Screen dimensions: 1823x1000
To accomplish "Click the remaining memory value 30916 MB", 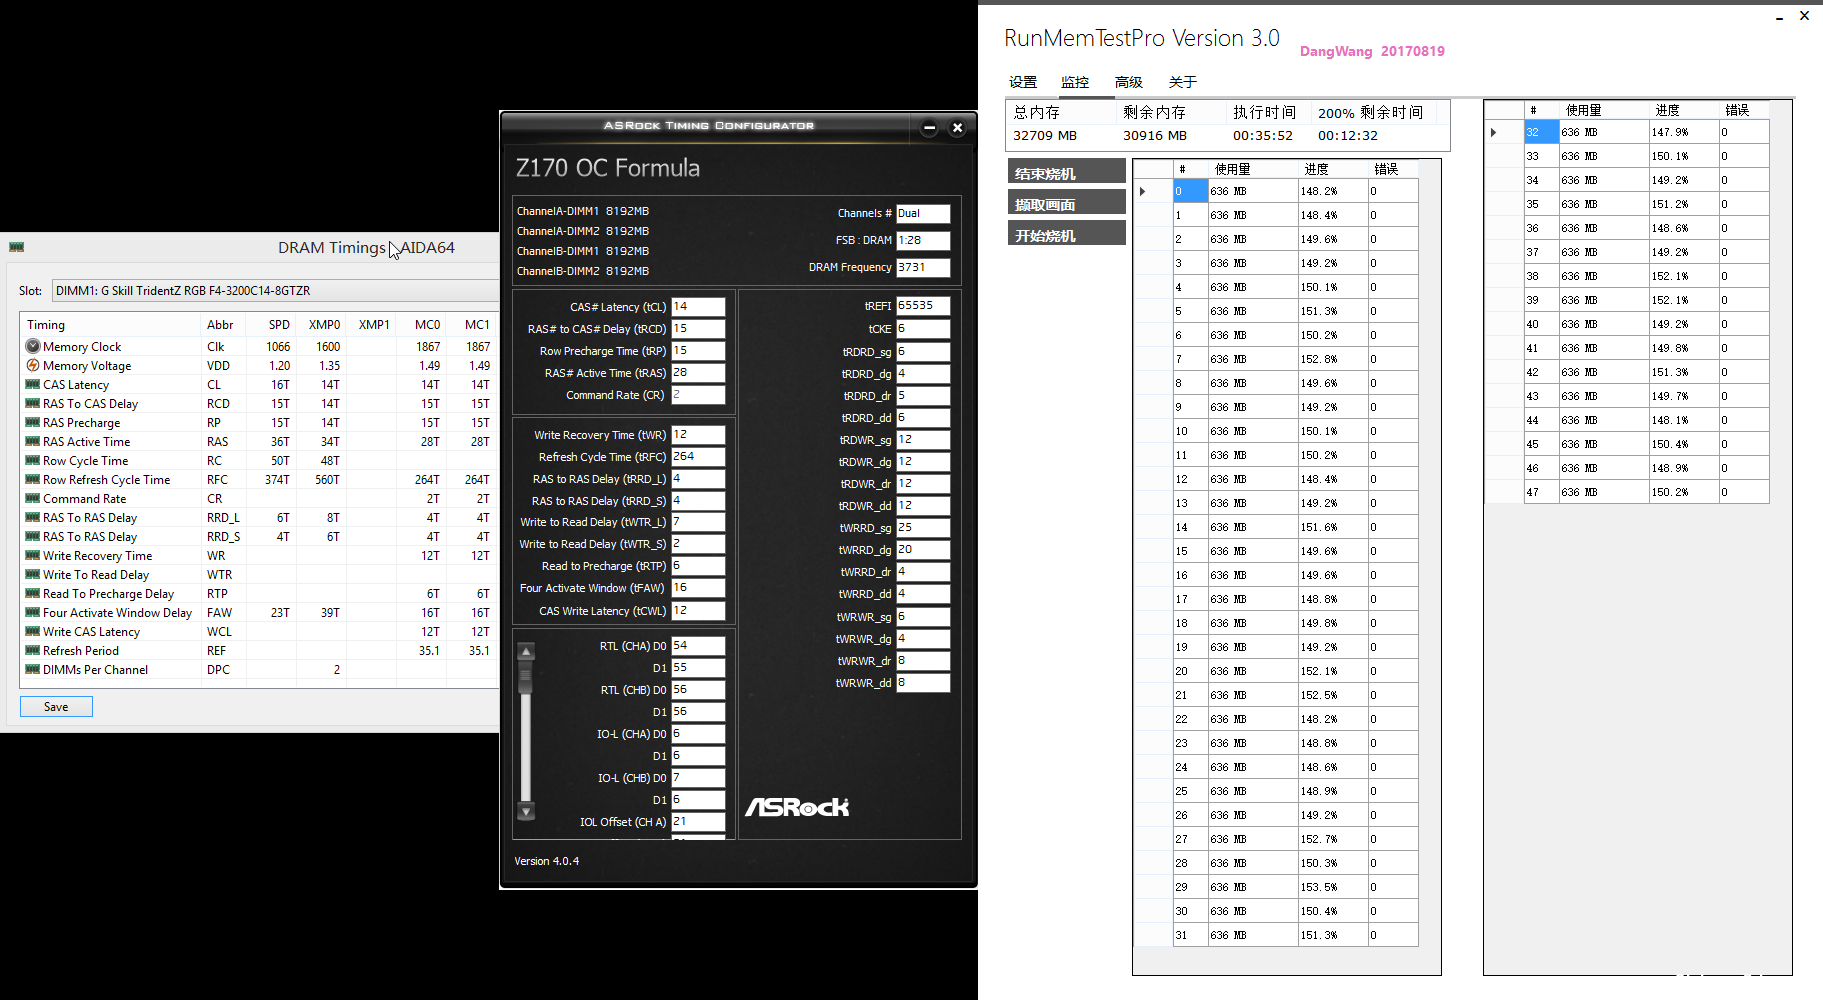I will point(1154,135).
